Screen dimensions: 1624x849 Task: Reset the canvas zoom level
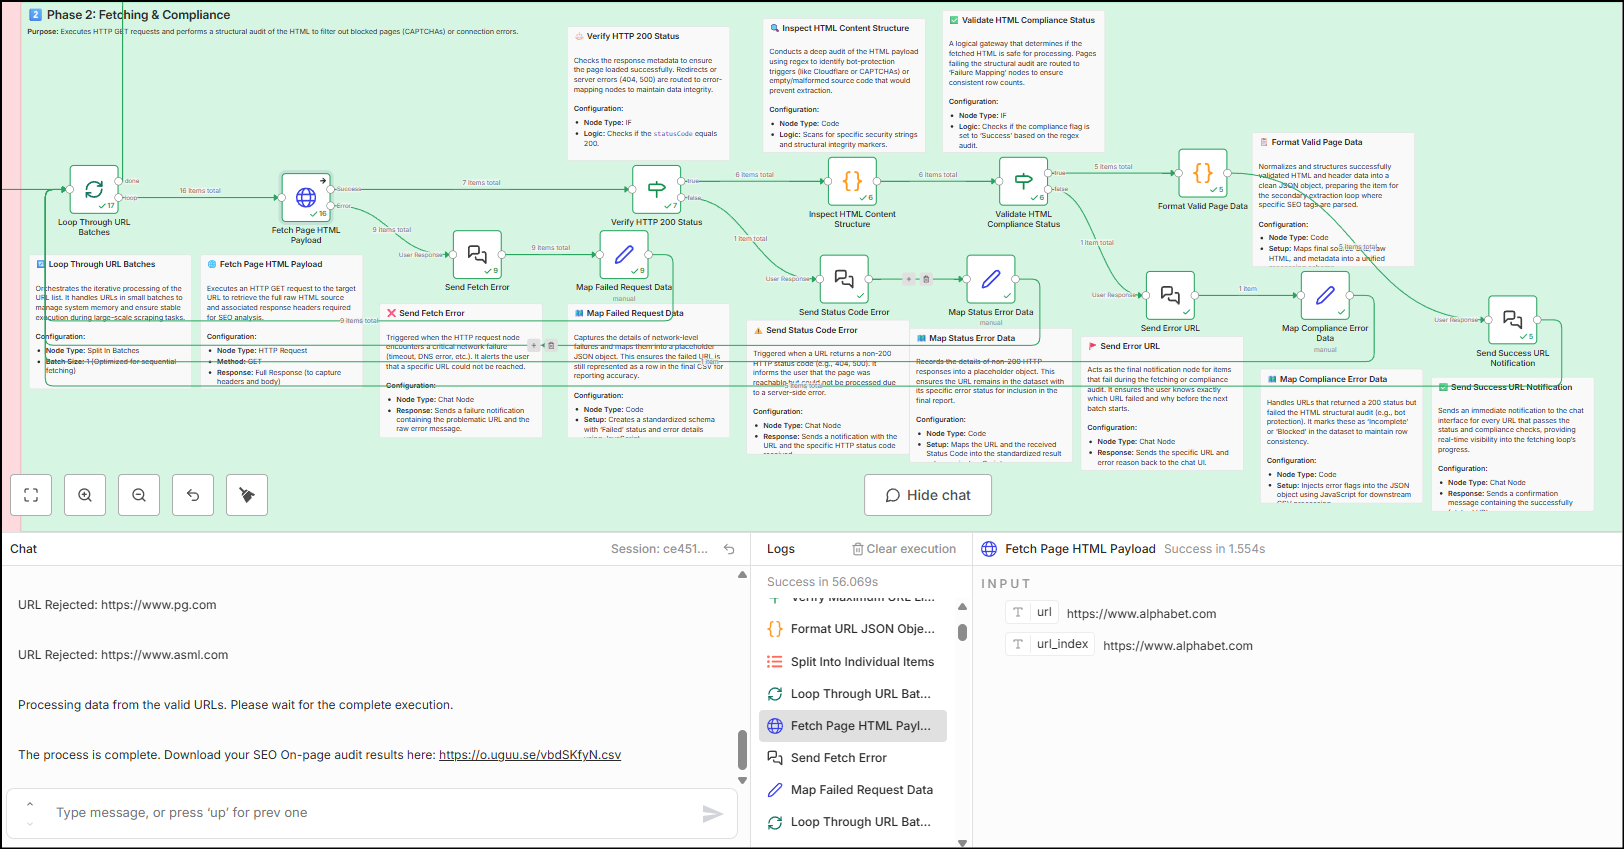(193, 495)
